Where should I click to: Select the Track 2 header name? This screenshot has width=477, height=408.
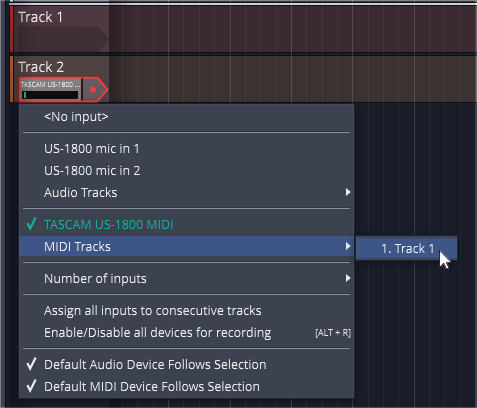pyautogui.click(x=41, y=67)
